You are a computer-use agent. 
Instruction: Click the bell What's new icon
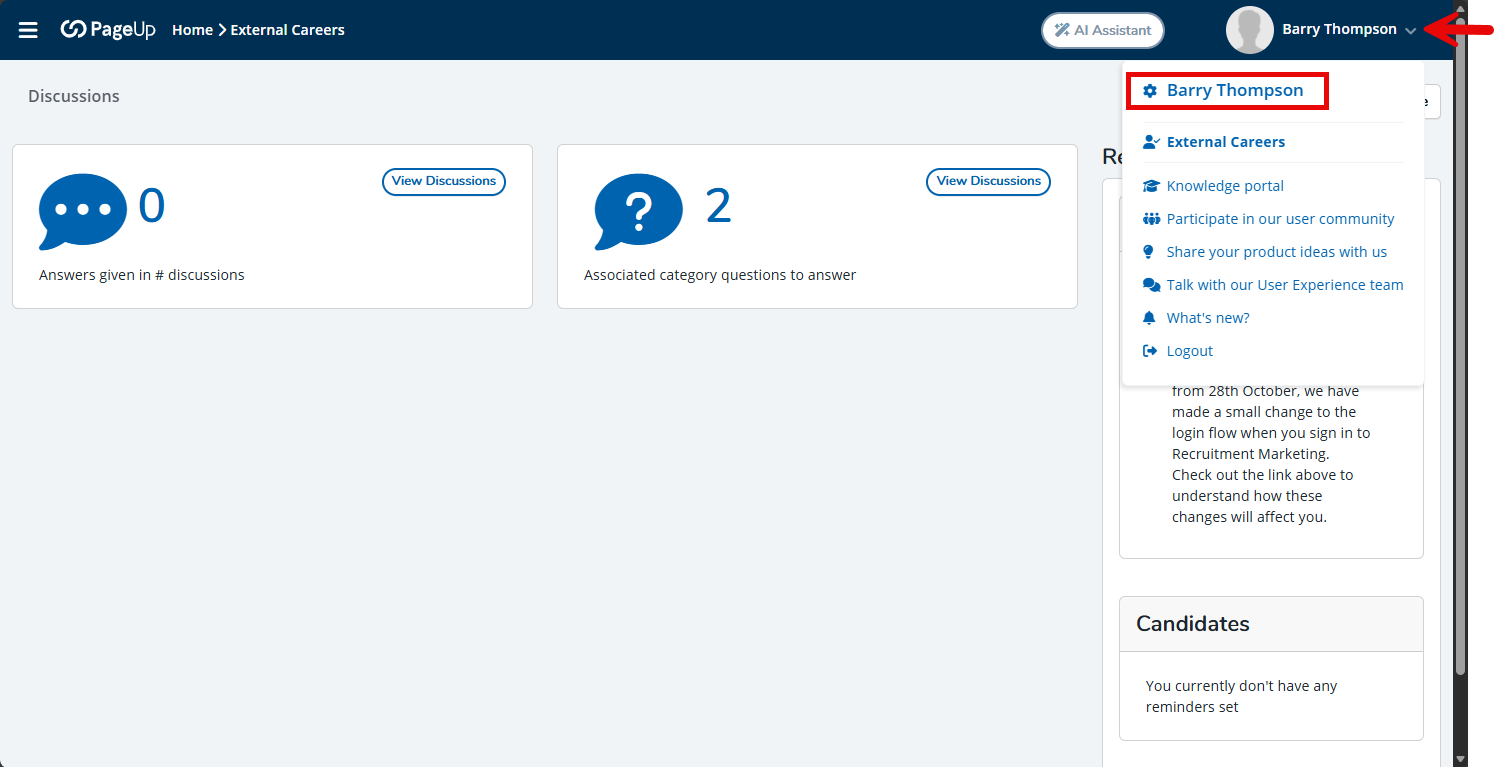coord(1149,318)
